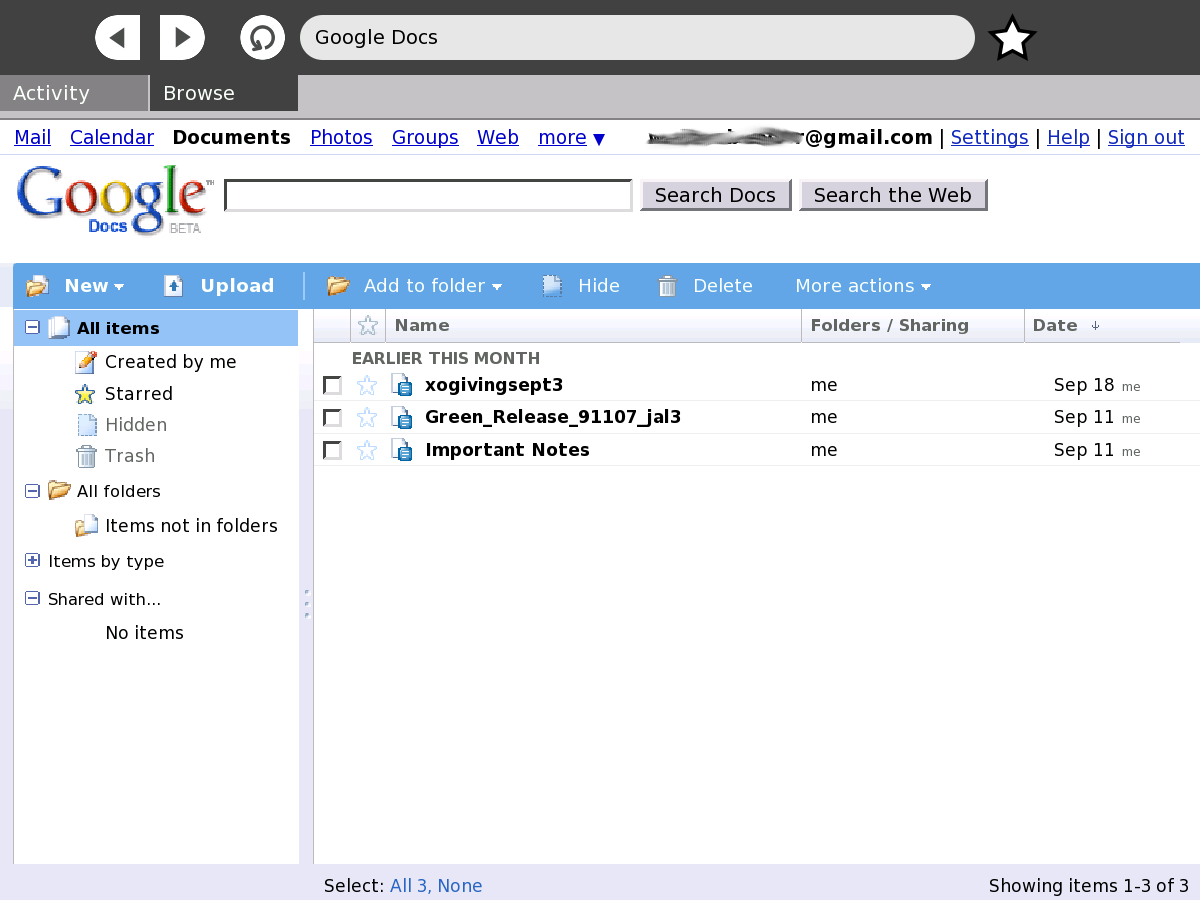Select the Green_Release_91107_jal3 checkbox
The image size is (1200, 900).
[332, 418]
